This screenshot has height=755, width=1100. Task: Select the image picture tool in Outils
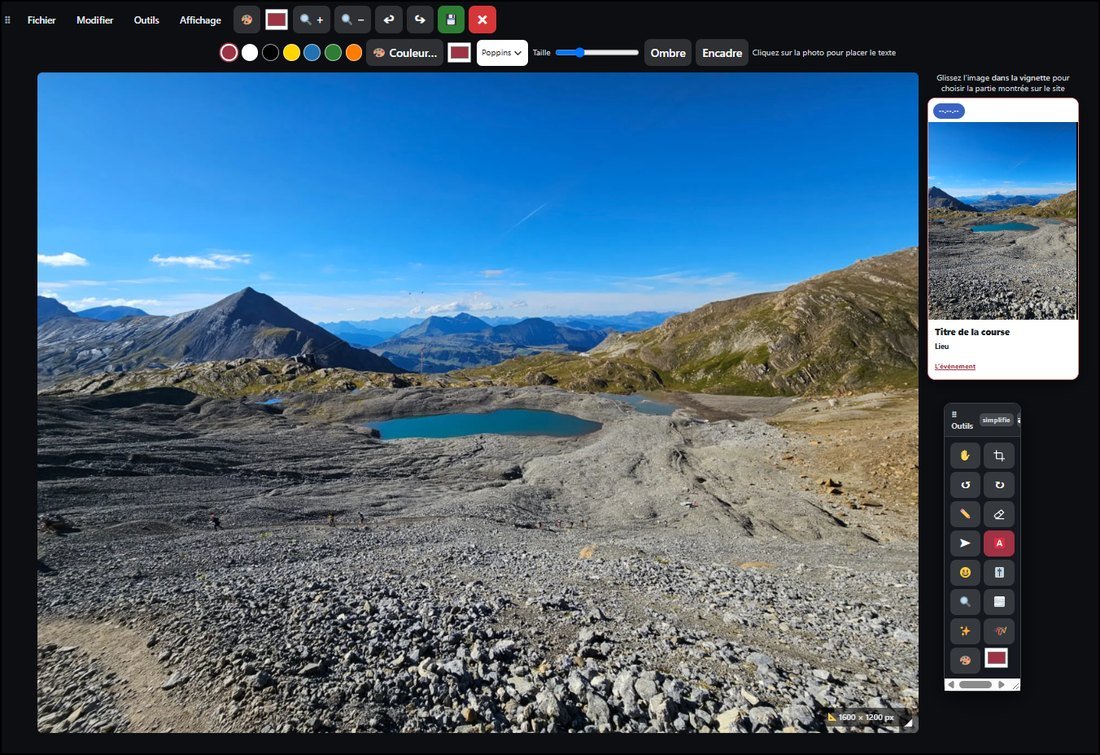(999, 601)
